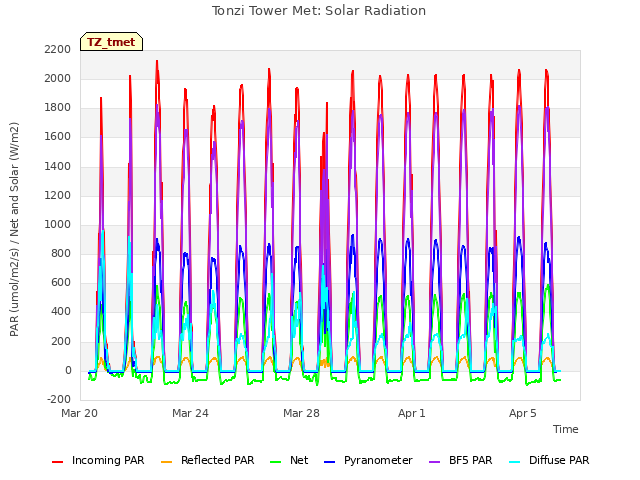Viewport: 640px width, 480px height.
Task: Click the chart title Tonzi Tower Met: Solar Radiation
Action: (319, 11)
